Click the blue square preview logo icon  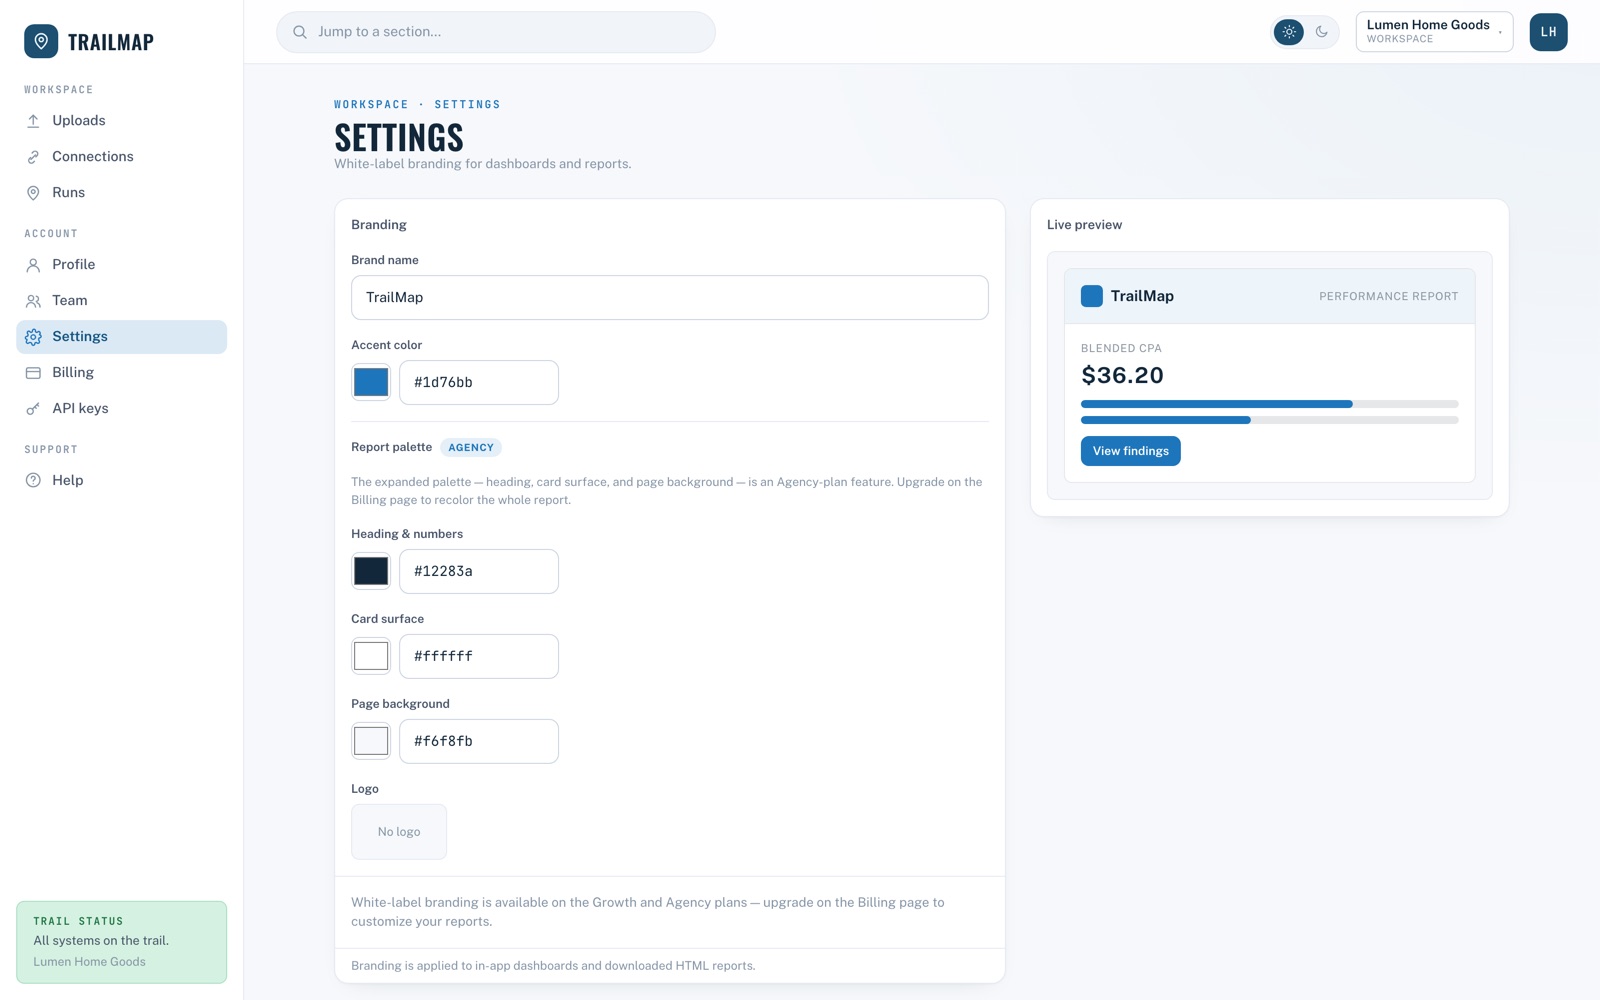point(1092,296)
